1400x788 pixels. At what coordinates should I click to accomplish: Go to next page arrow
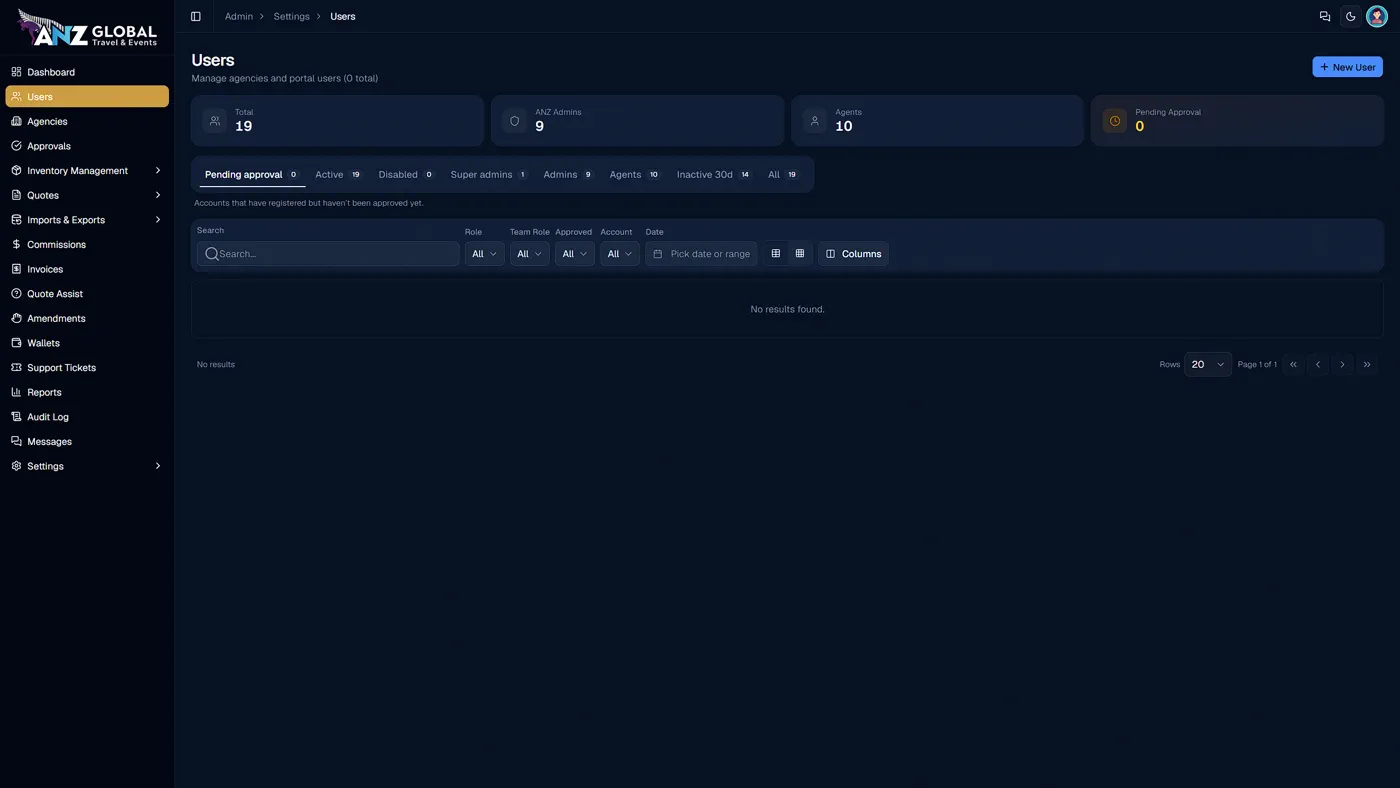click(1342, 365)
